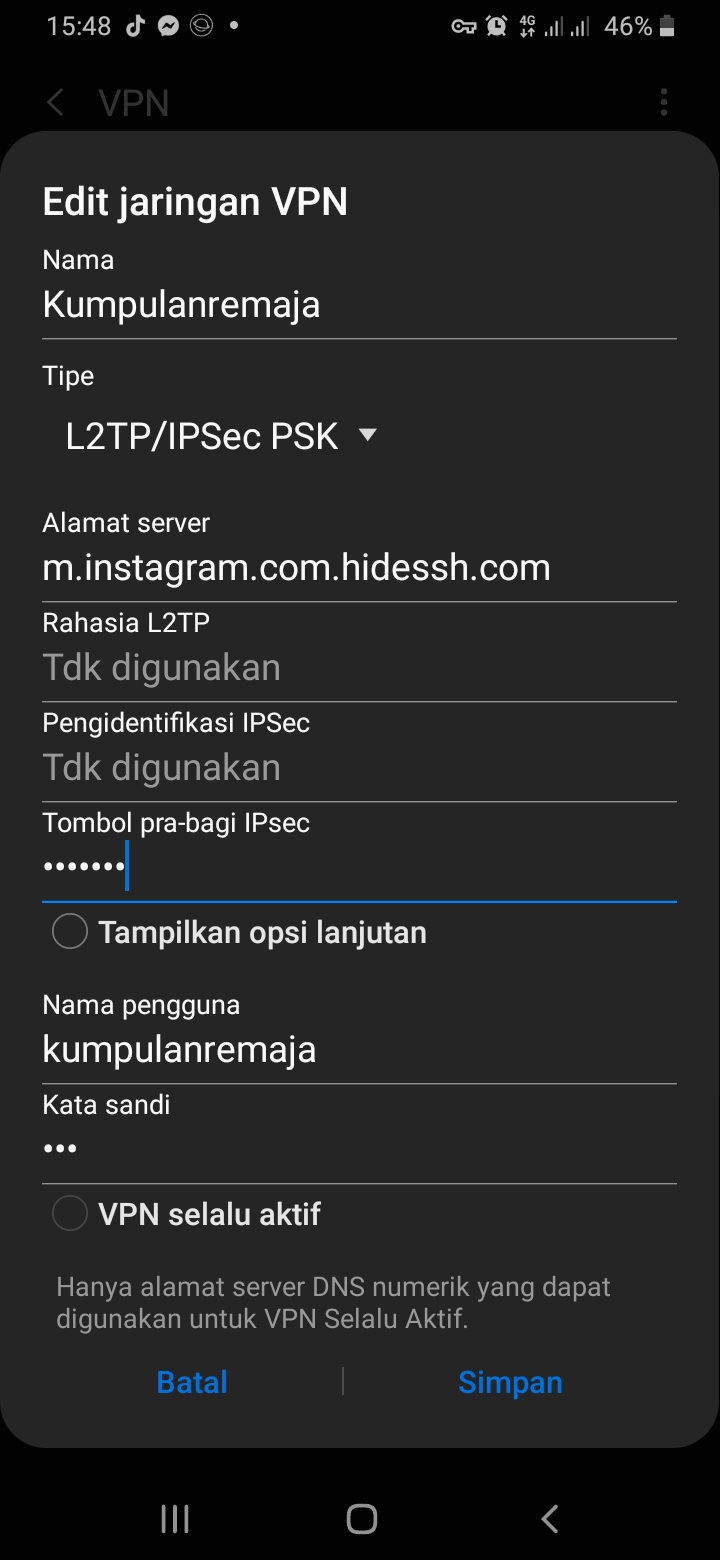
Task: Tap the alarm clock status icon
Action: tap(497, 27)
